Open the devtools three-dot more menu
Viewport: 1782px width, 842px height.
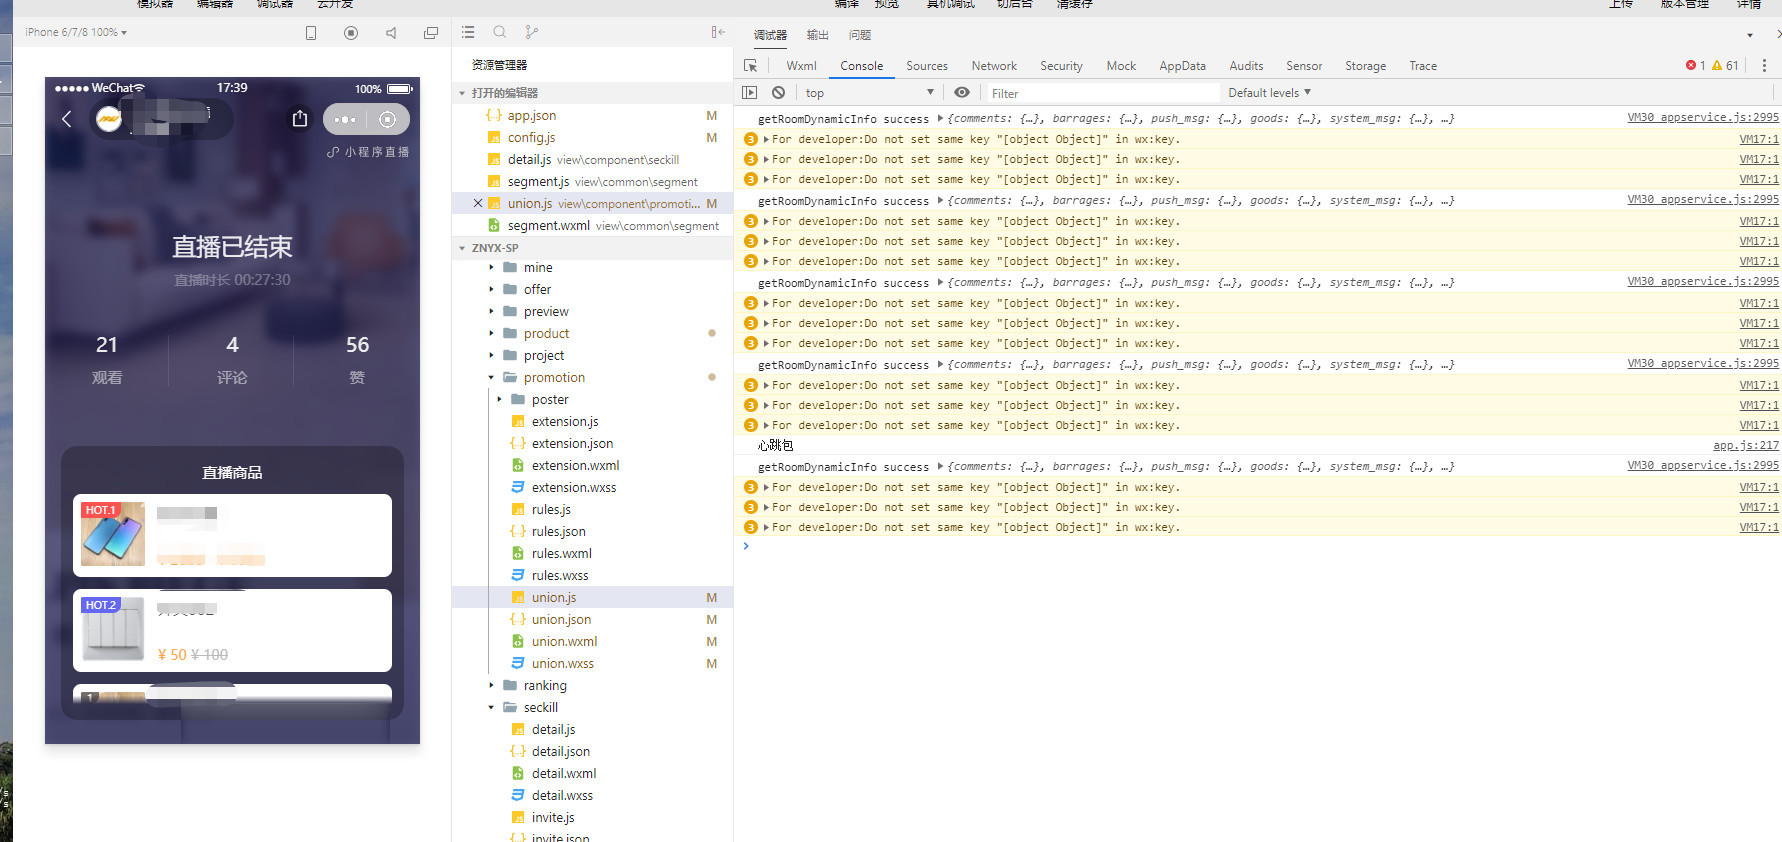pos(1764,65)
